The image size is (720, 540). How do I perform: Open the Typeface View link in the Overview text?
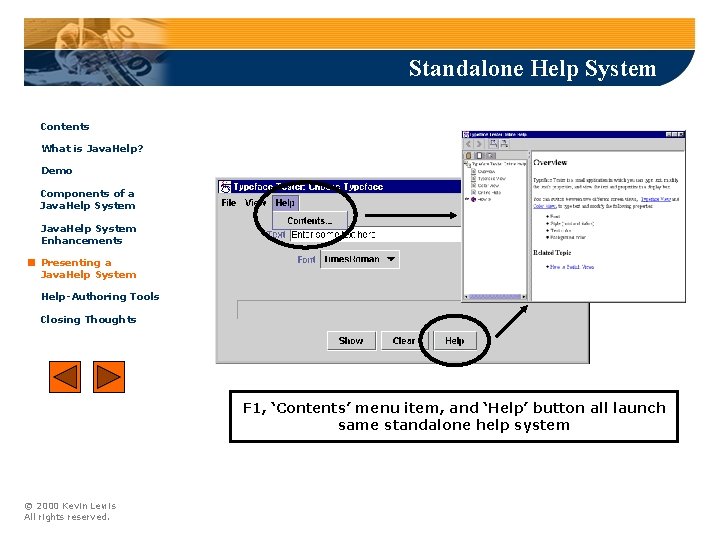point(656,199)
